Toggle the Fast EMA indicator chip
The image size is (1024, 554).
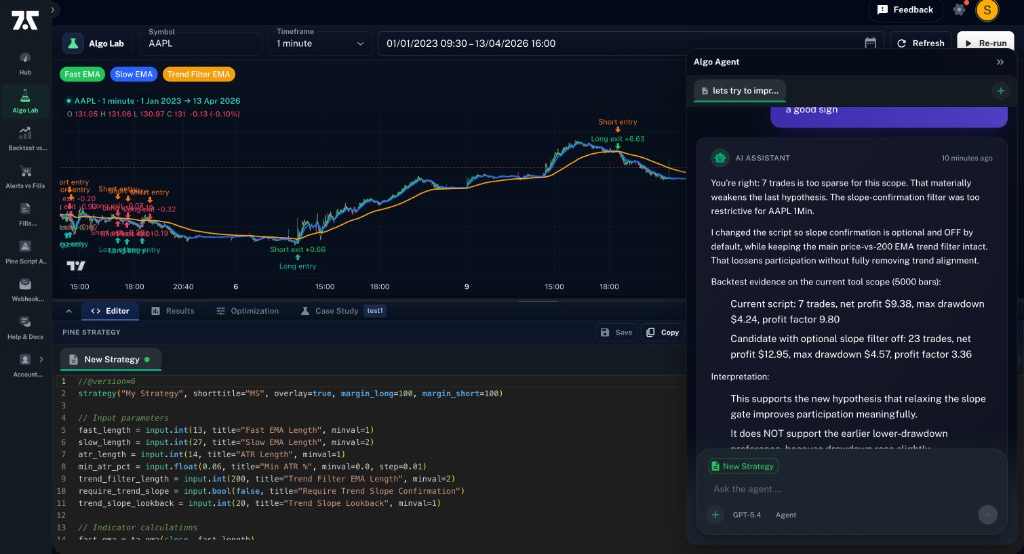point(82,74)
